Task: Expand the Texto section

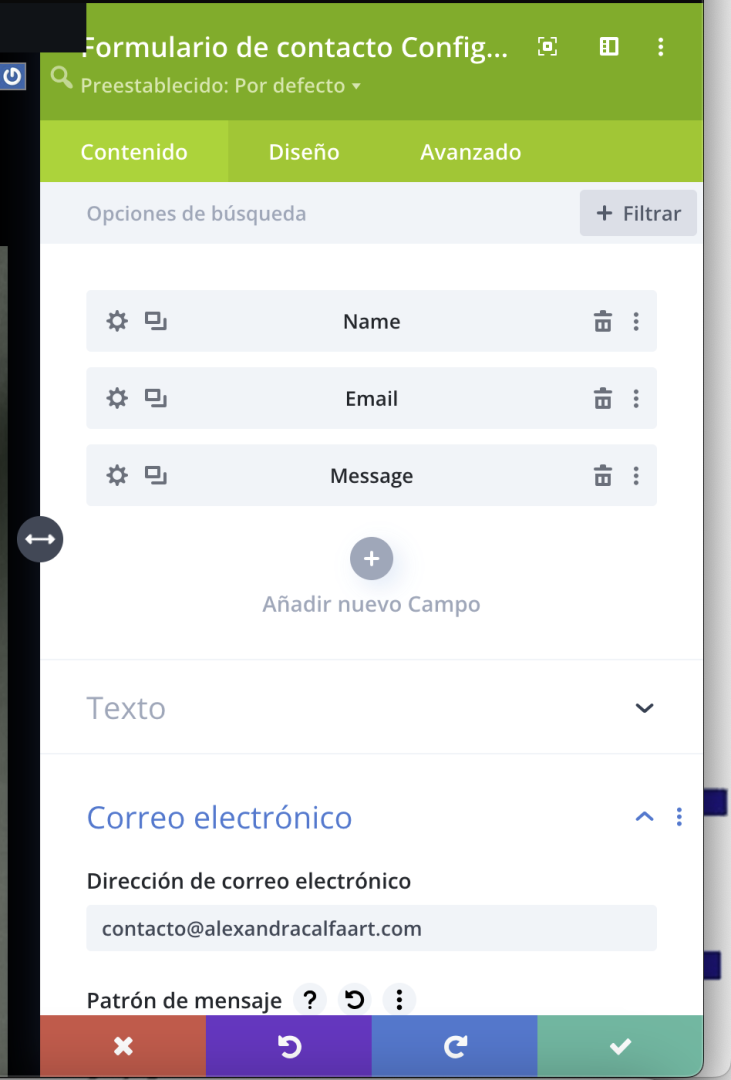Action: coord(644,708)
